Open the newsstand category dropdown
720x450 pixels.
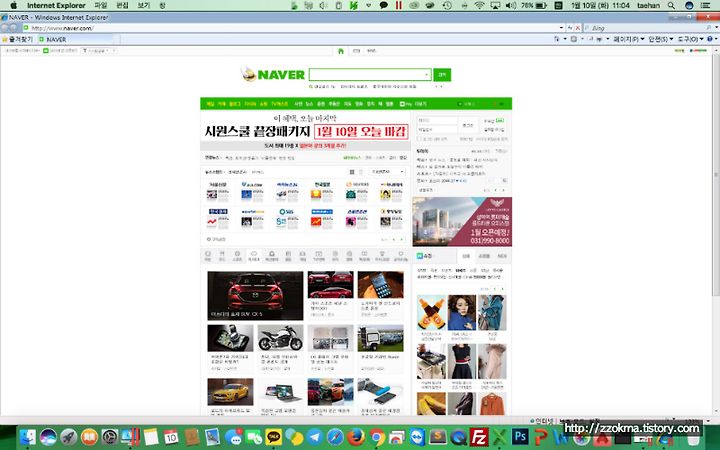388,172
